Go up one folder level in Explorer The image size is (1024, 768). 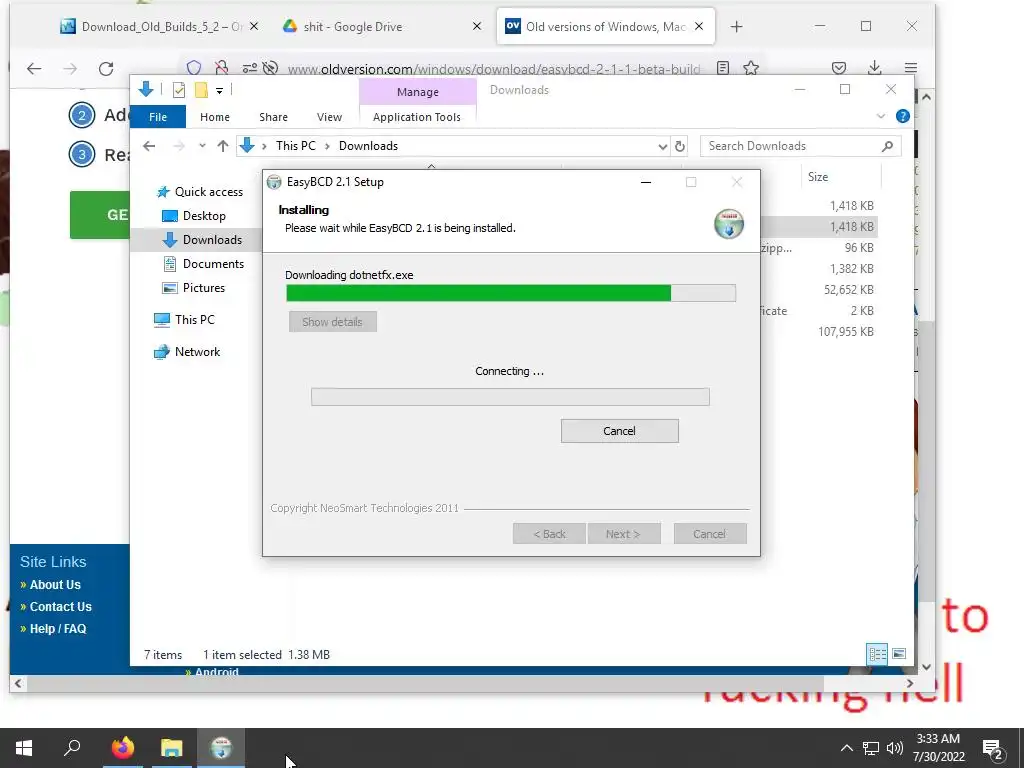[223, 146]
